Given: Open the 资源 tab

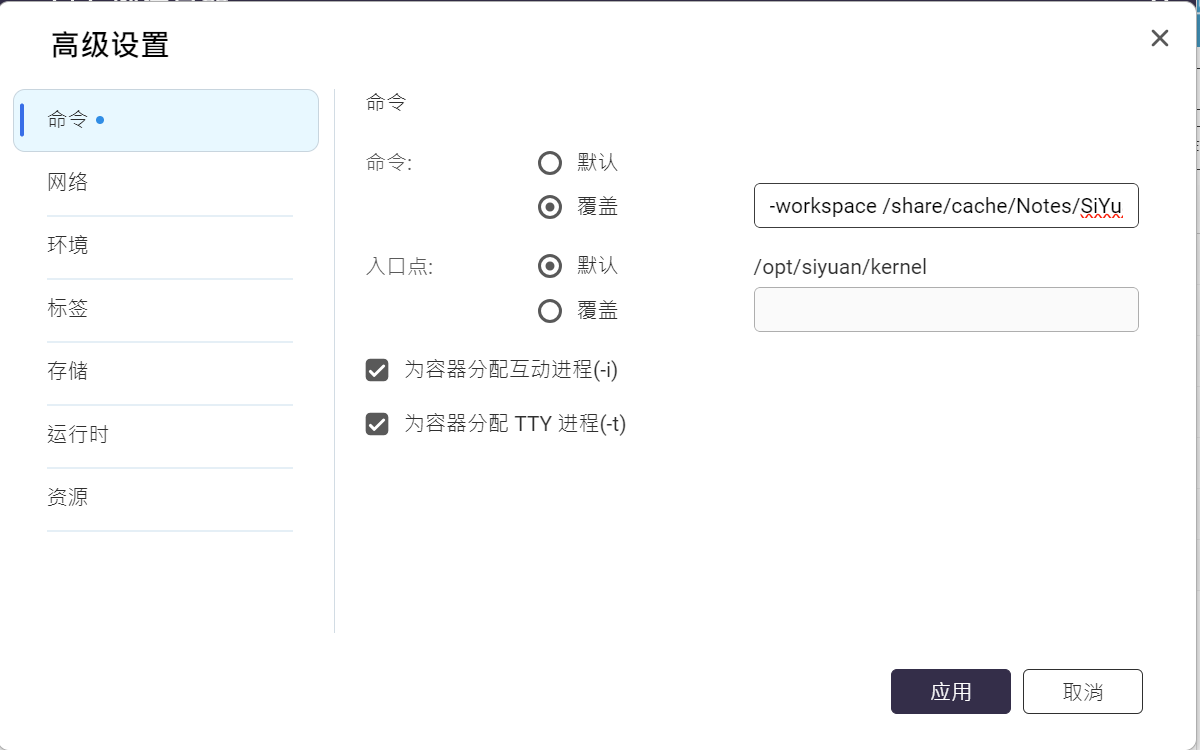Looking at the screenshot, I should [x=68, y=497].
